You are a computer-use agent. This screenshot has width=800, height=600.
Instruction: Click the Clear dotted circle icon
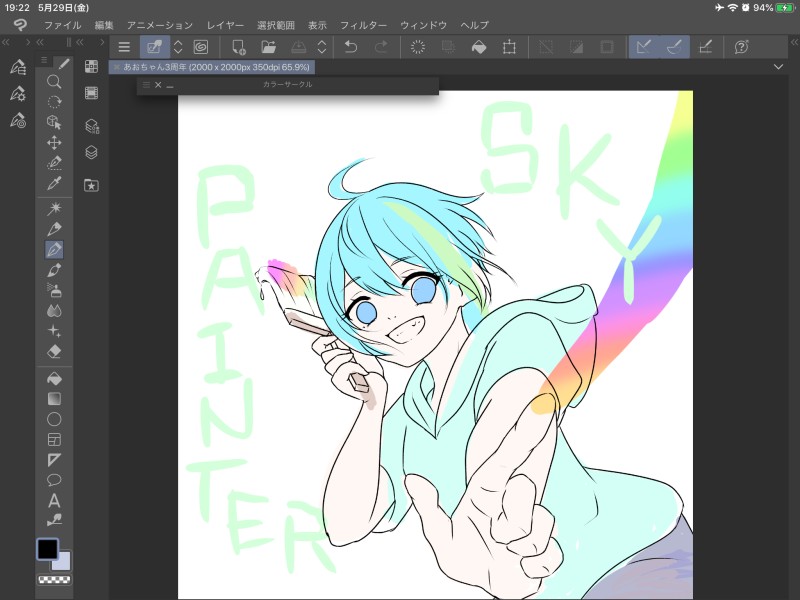[417, 47]
